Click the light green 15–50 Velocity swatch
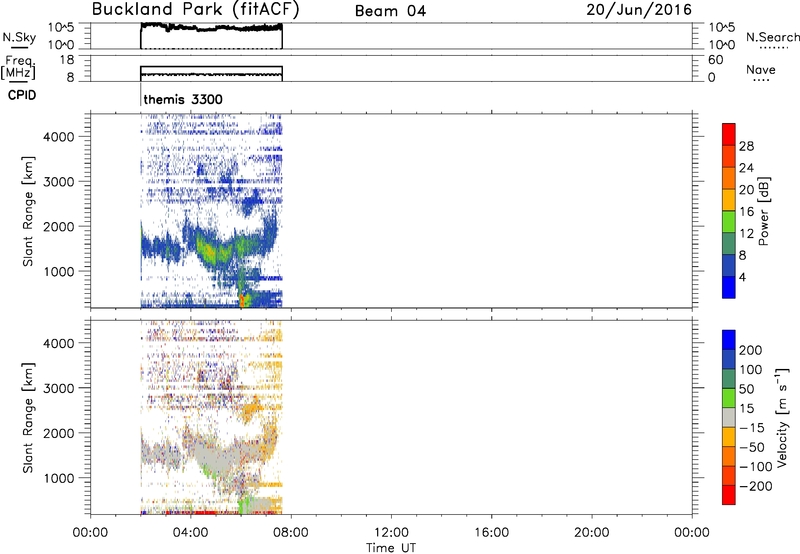Screen dimensions: 800x554 click(729, 398)
